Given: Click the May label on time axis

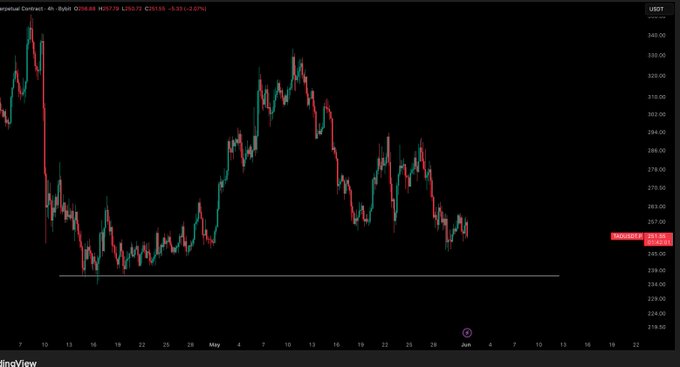Looking at the screenshot, I should pyautogui.click(x=214, y=345).
